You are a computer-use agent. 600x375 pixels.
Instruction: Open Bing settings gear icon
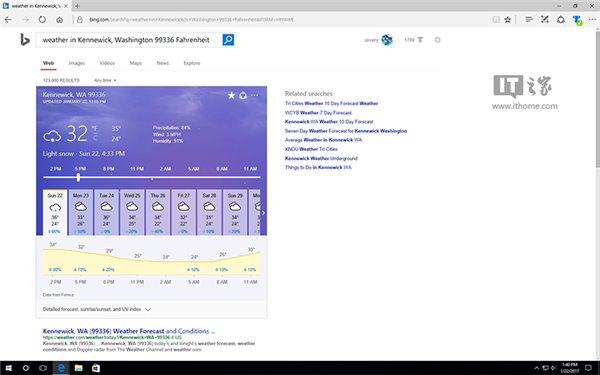[x=437, y=40]
